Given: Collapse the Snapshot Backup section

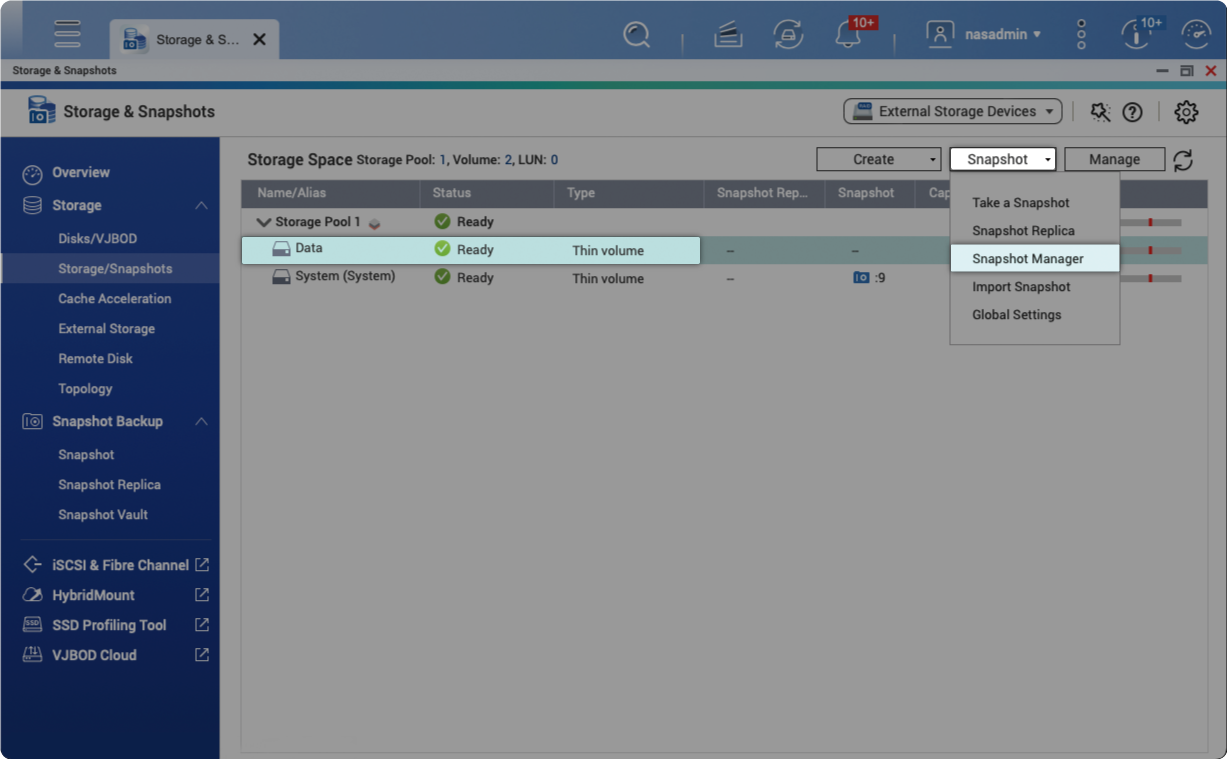Looking at the screenshot, I should tap(201, 421).
